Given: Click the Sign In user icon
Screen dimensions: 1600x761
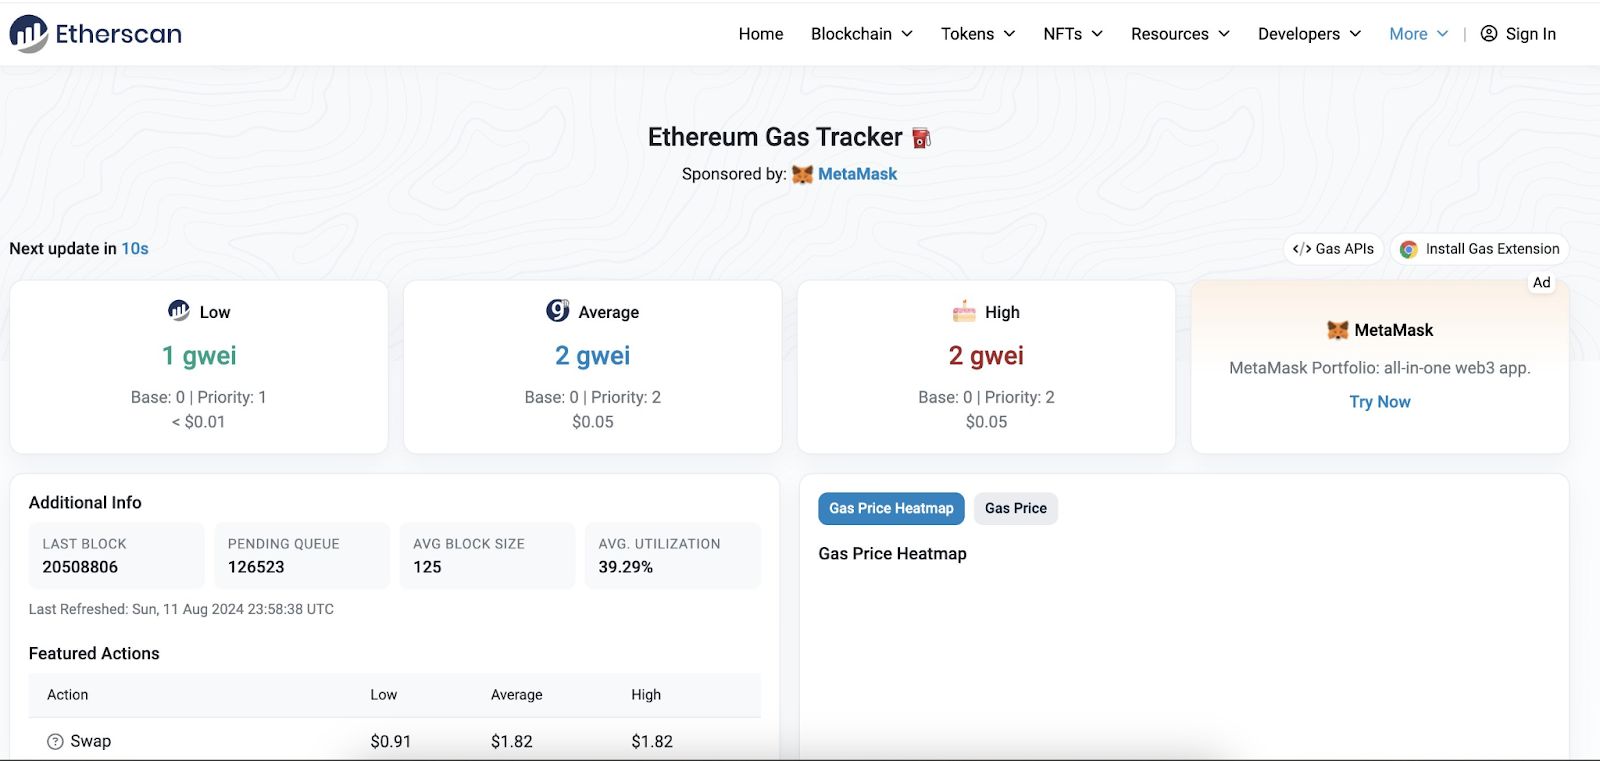Looking at the screenshot, I should pyautogui.click(x=1489, y=34).
